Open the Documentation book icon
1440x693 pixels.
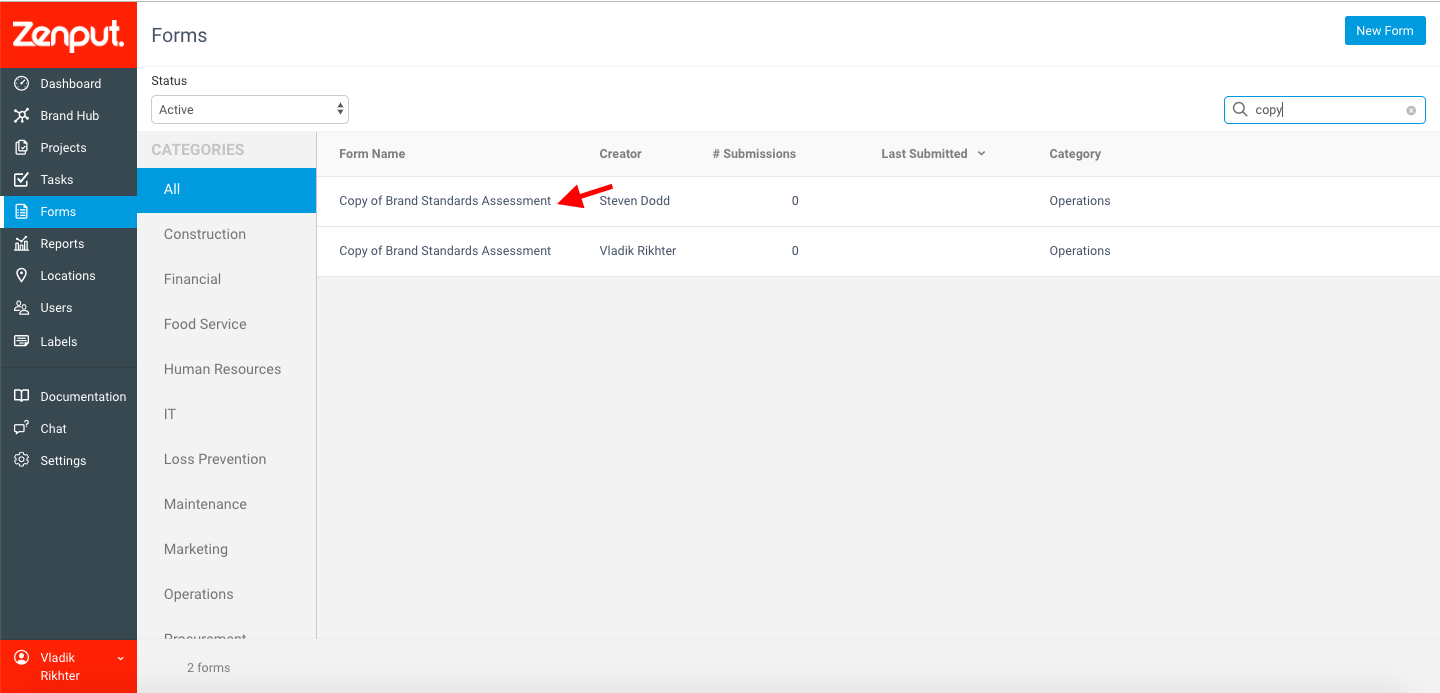21,396
